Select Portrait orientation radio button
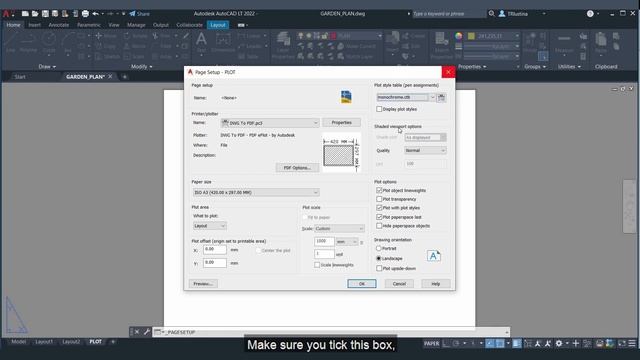 (379, 248)
